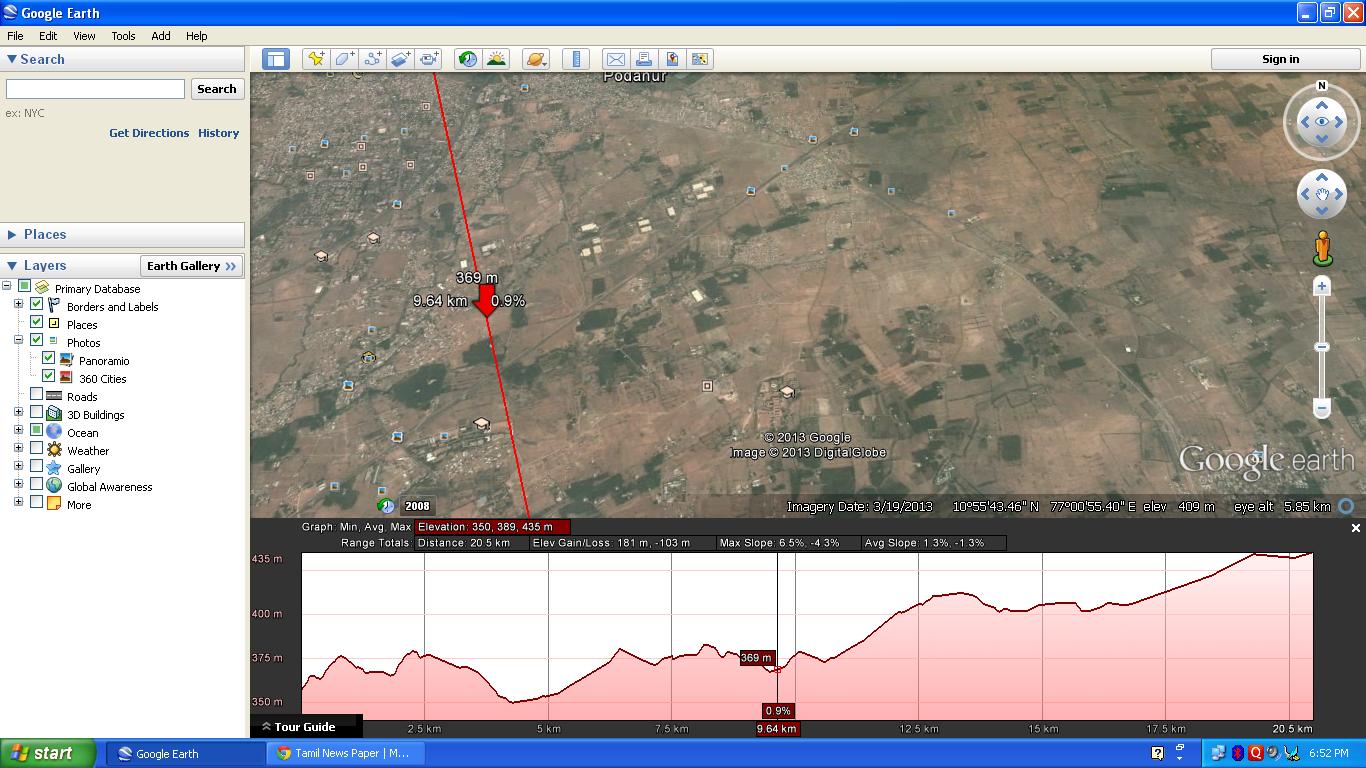Screen dimensions: 1366x768
Task: Enable the 3D Buildings layer
Action: coord(36,413)
